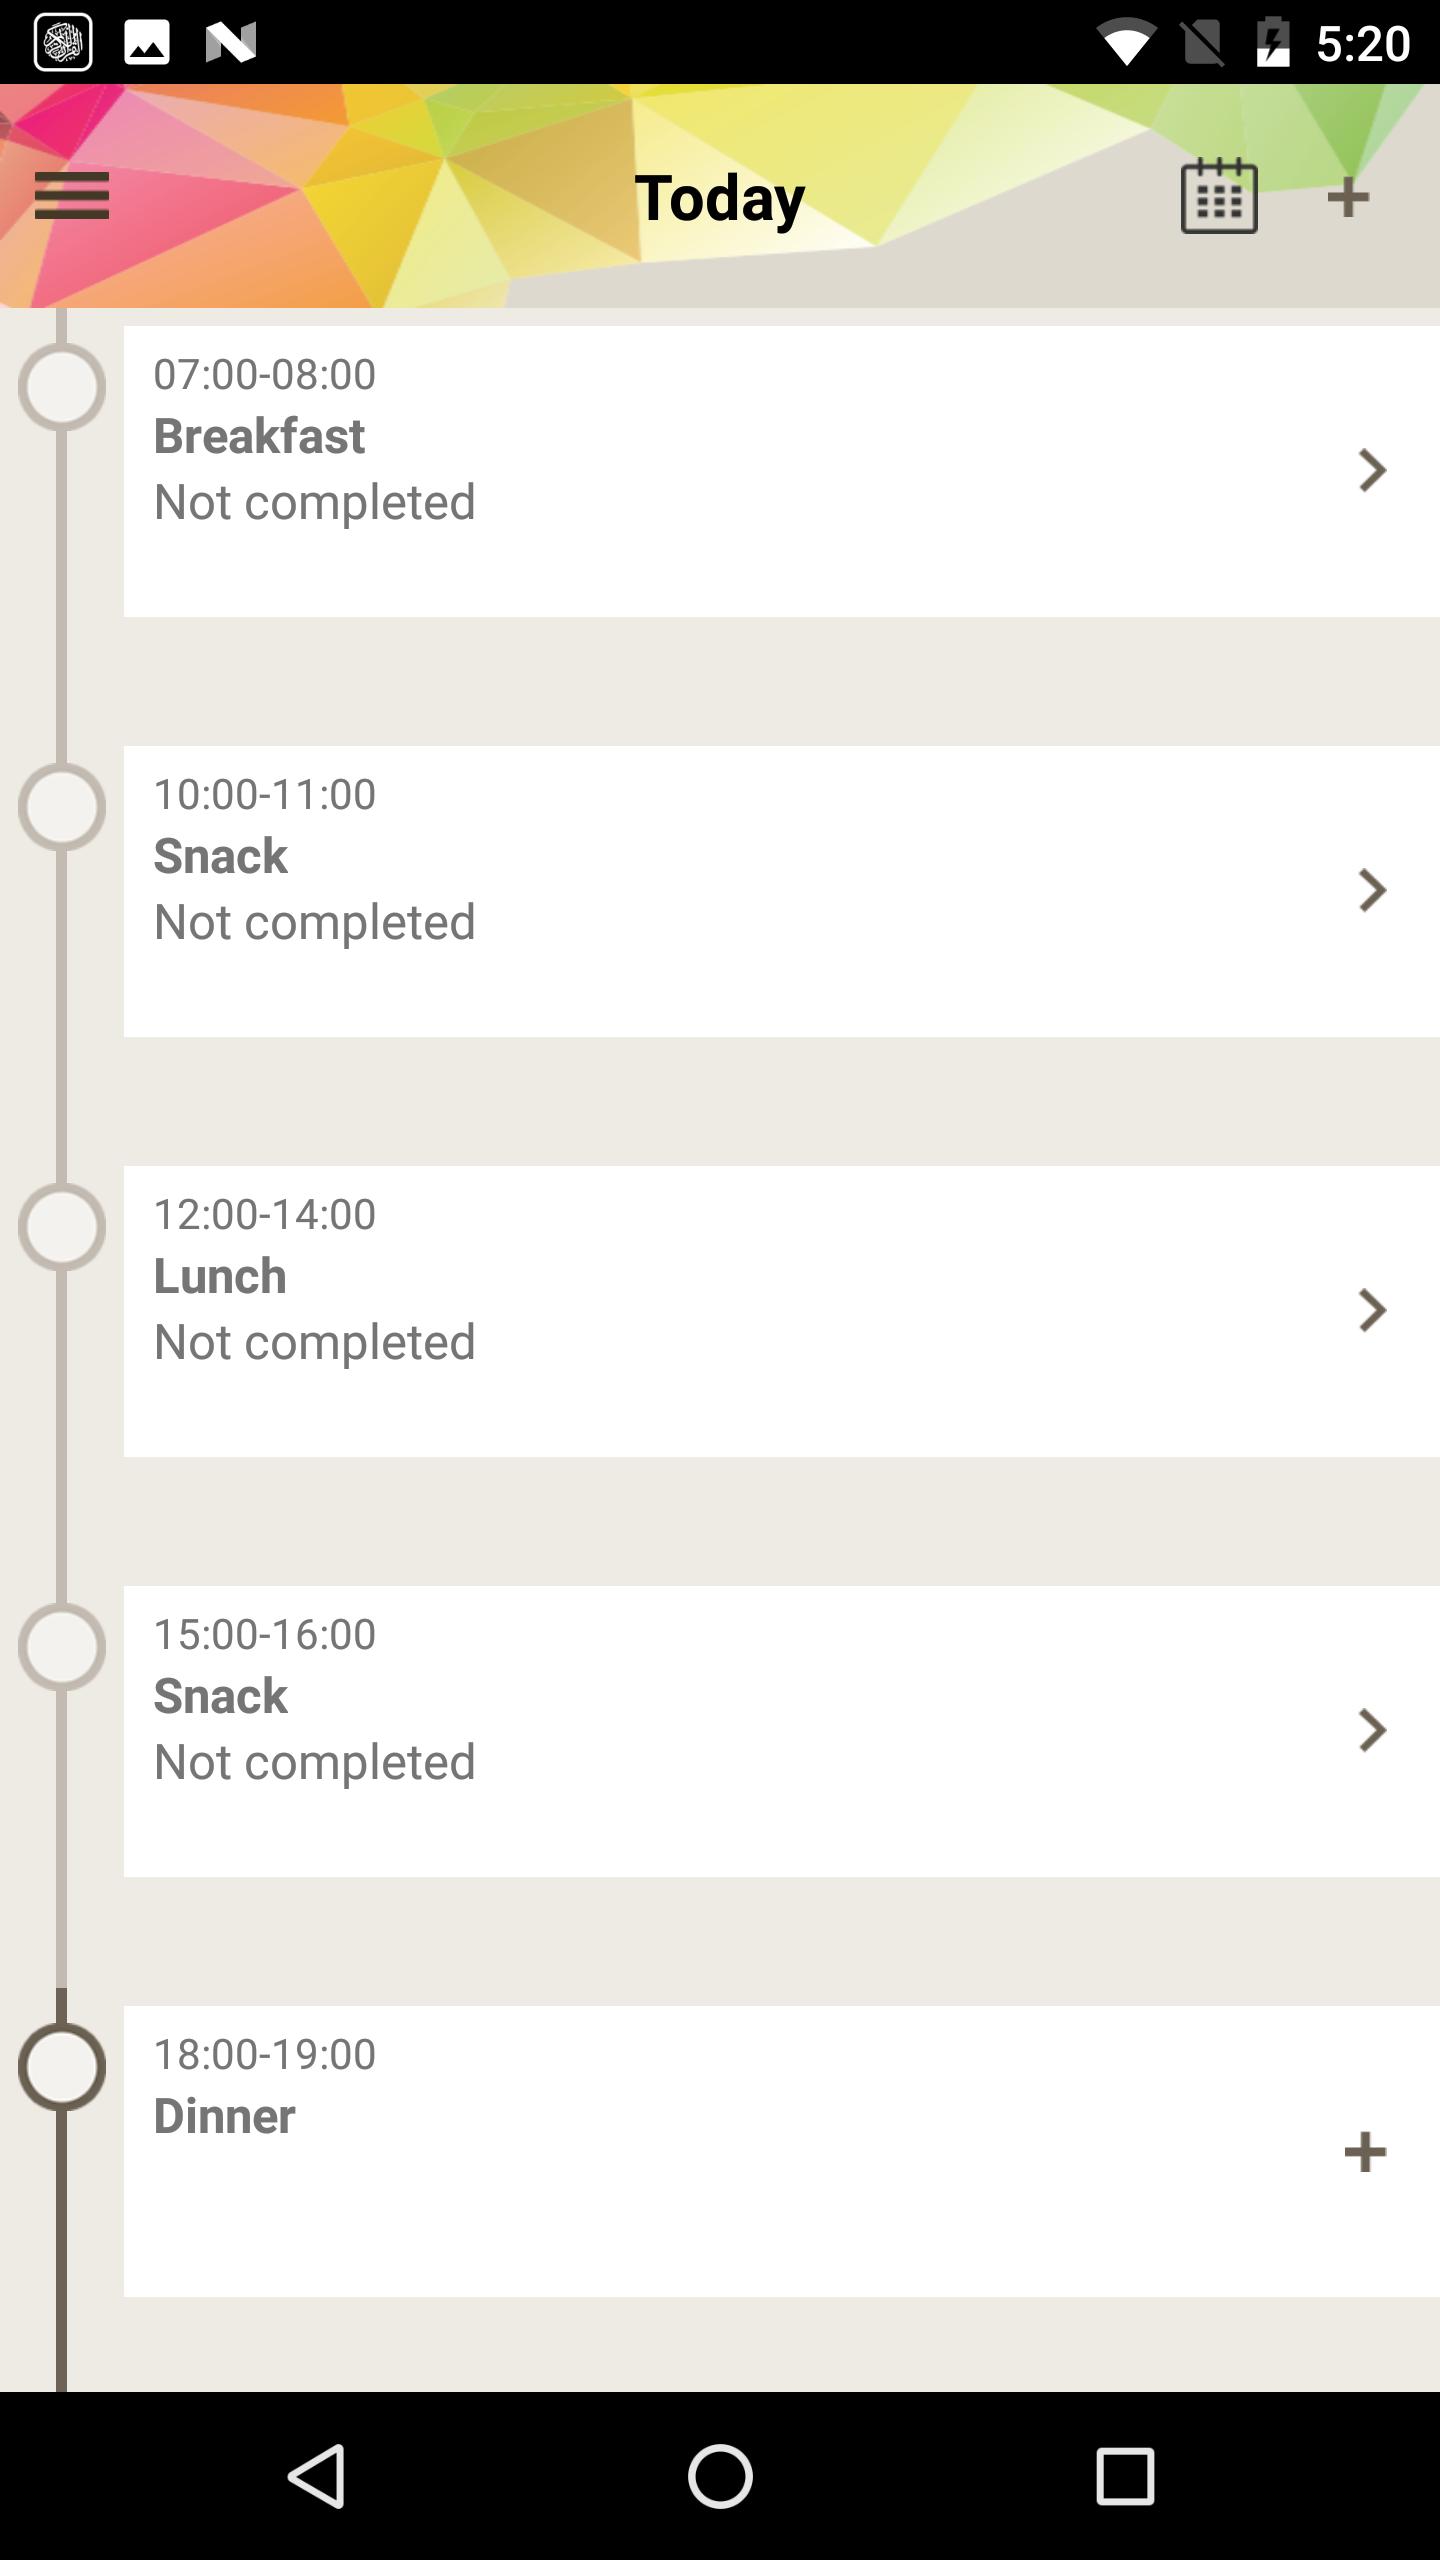Open the image notification icon in status bar

147,42
